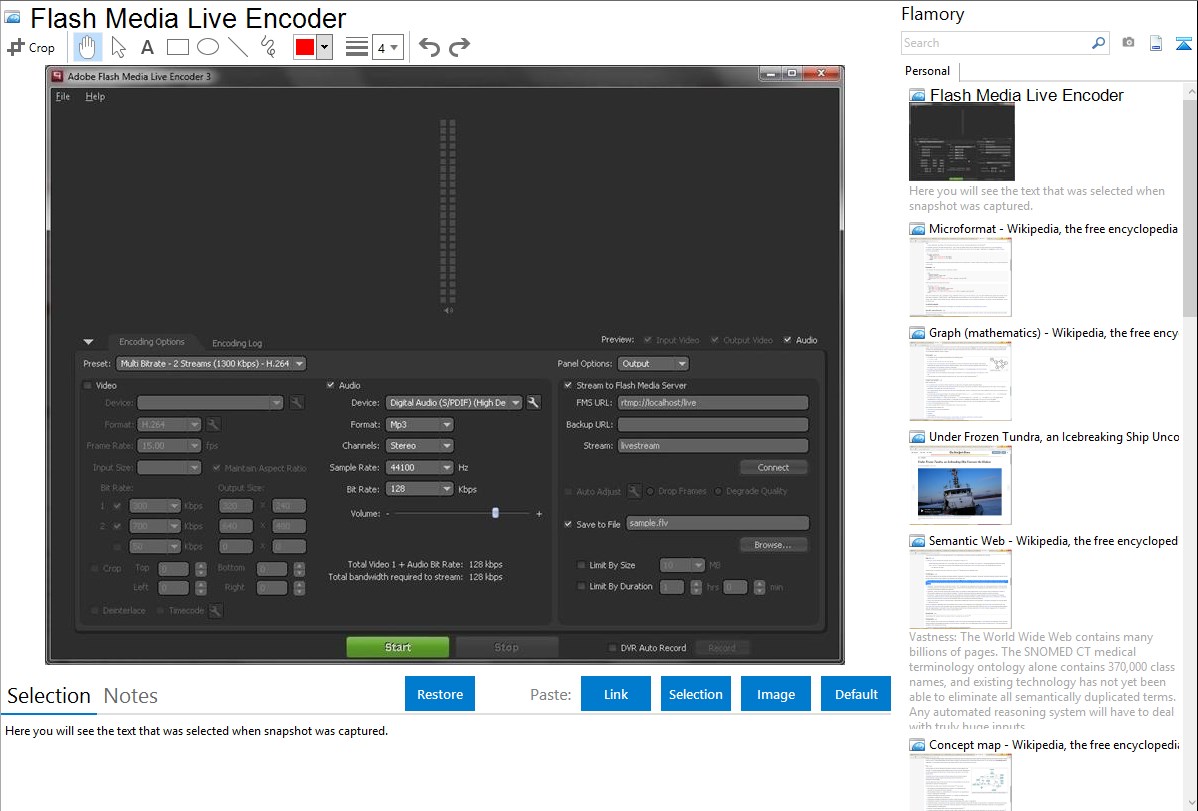Viewport: 1198px width, 811px height.
Task: Click the FMS URL input field
Action: point(713,402)
